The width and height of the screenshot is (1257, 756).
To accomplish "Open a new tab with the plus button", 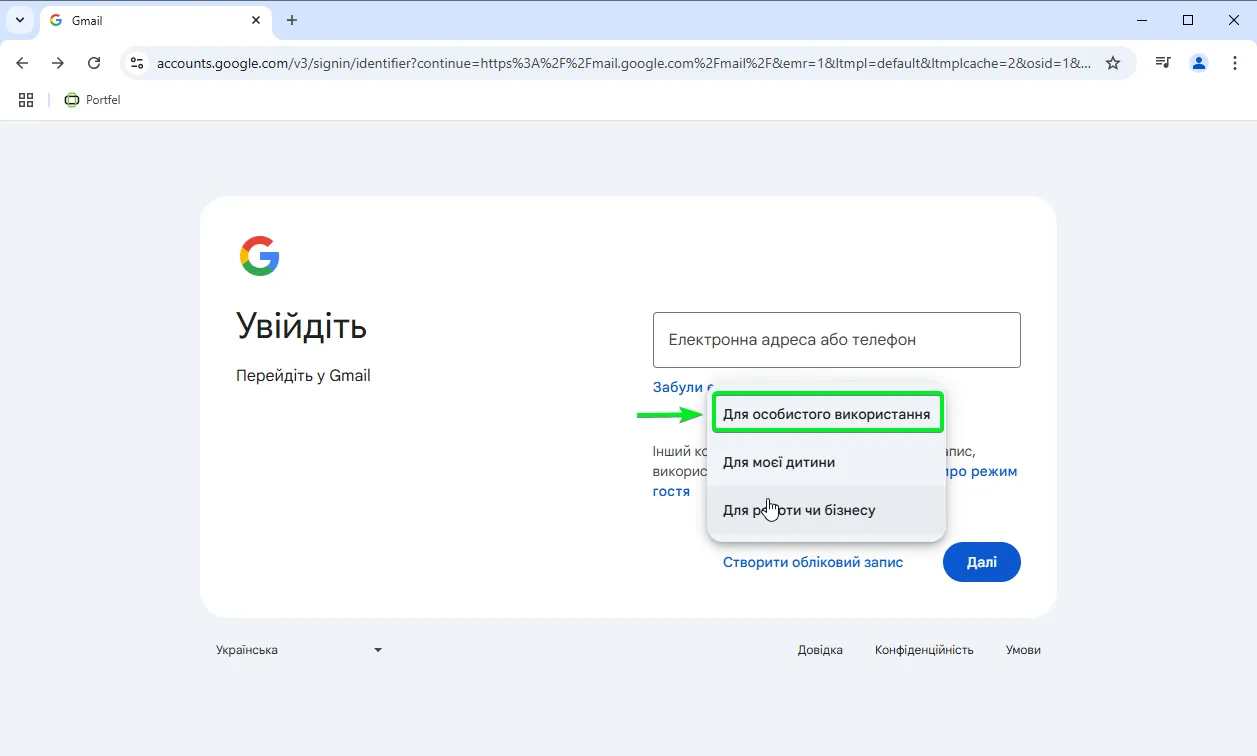I will point(292,20).
